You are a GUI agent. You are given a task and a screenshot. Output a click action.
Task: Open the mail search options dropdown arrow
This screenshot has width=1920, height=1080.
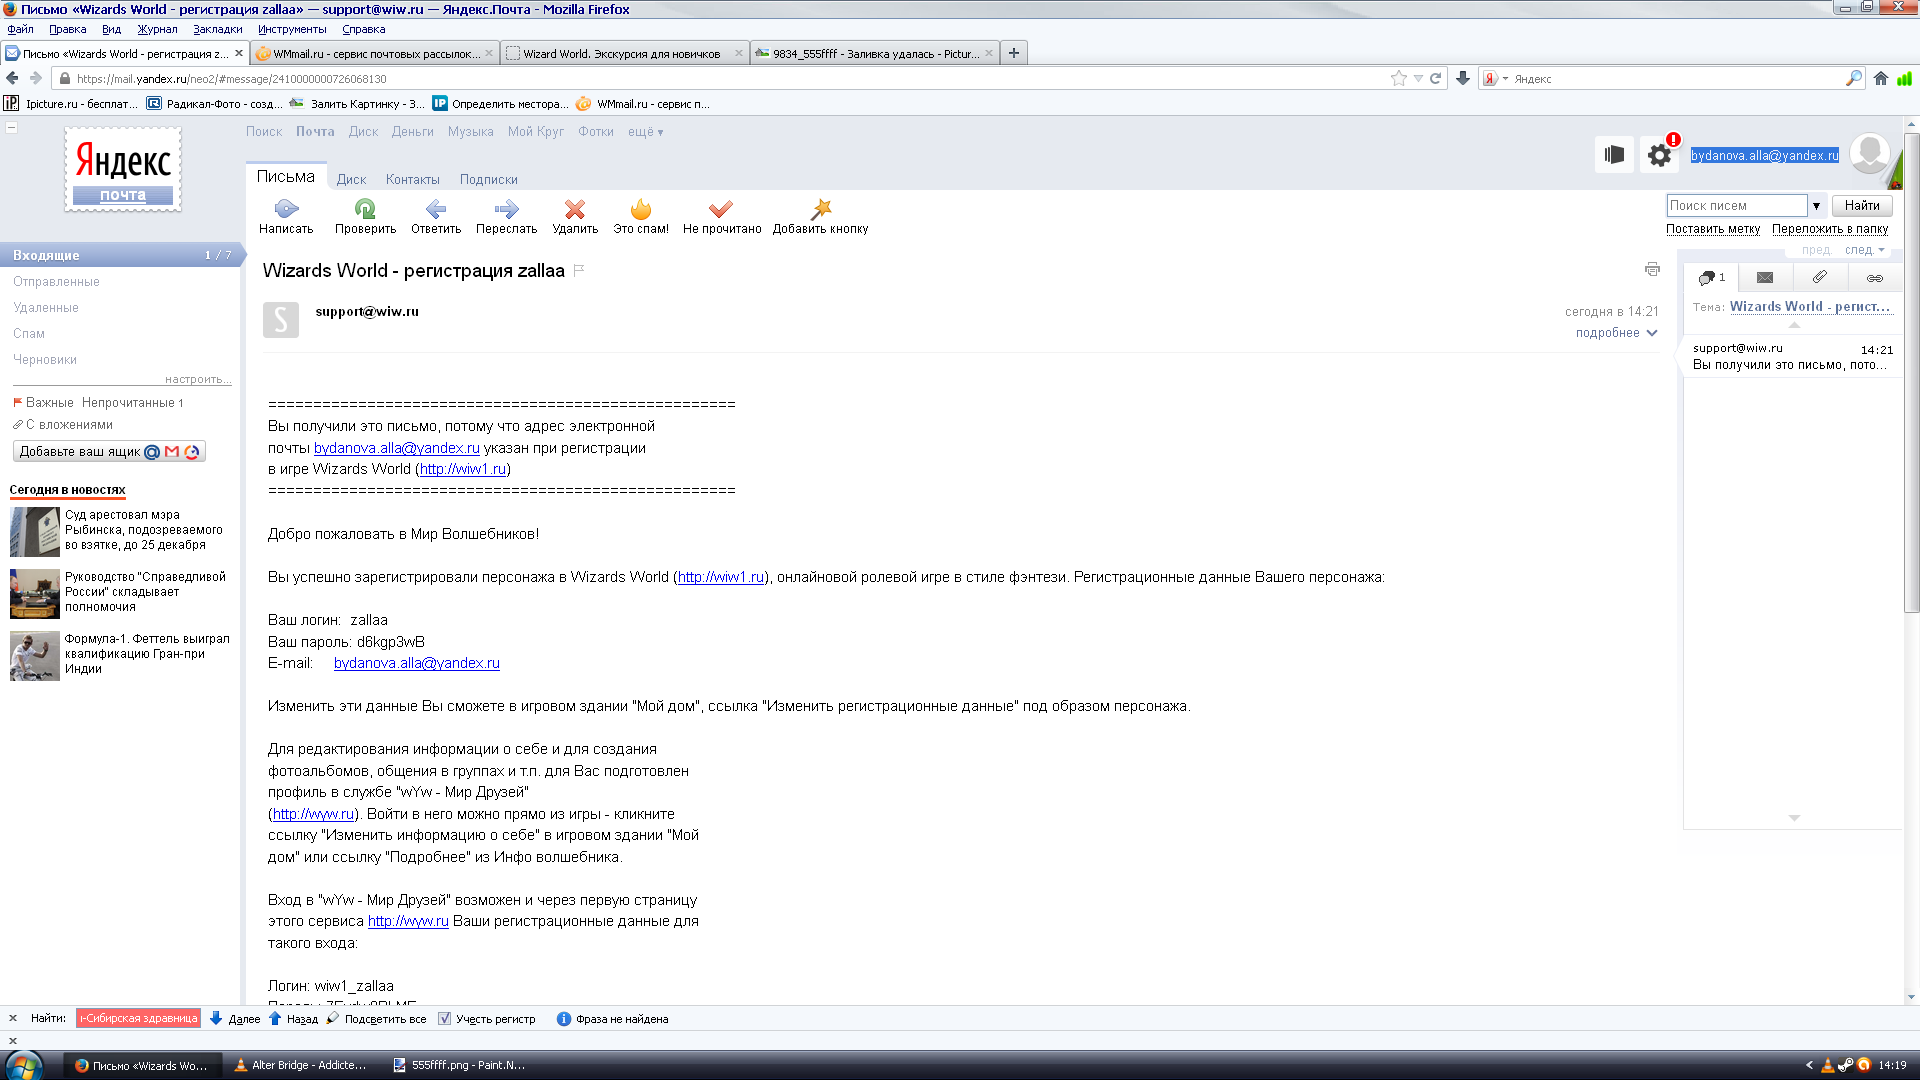pos(1817,206)
